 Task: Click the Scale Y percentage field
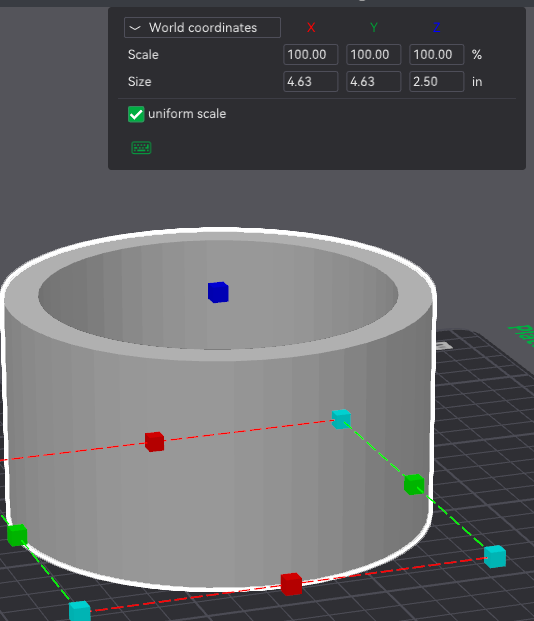point(374,54)
